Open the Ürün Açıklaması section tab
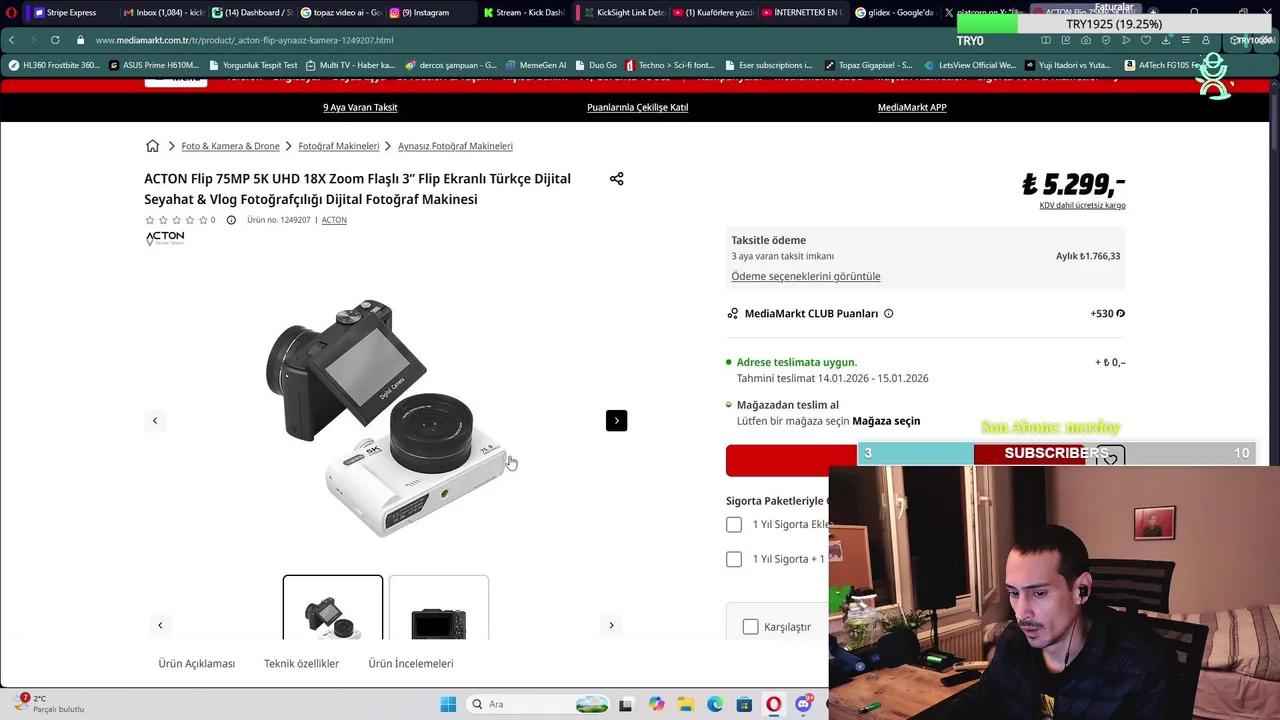Image resolution: width=1280 pixels, height=720 pixels. pyautogui.click(x=197, y=664)
